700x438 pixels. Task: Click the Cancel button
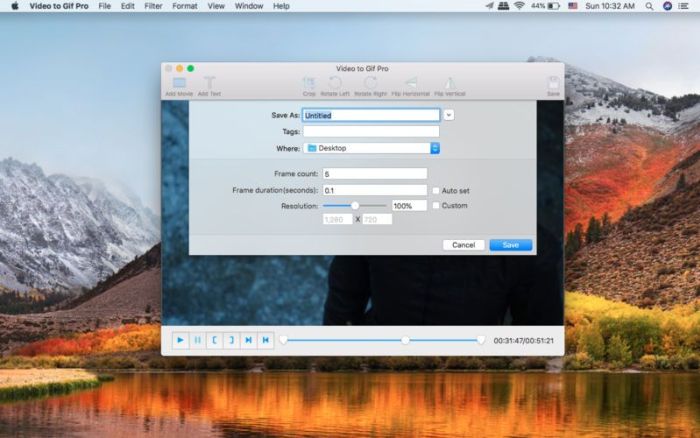click(463, 245)
